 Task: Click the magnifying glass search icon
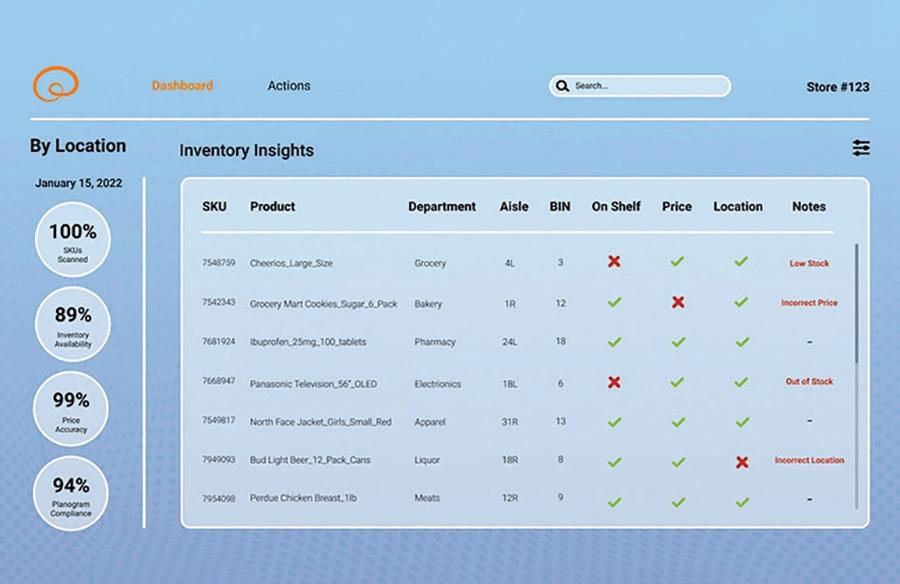tap(563, 86)
